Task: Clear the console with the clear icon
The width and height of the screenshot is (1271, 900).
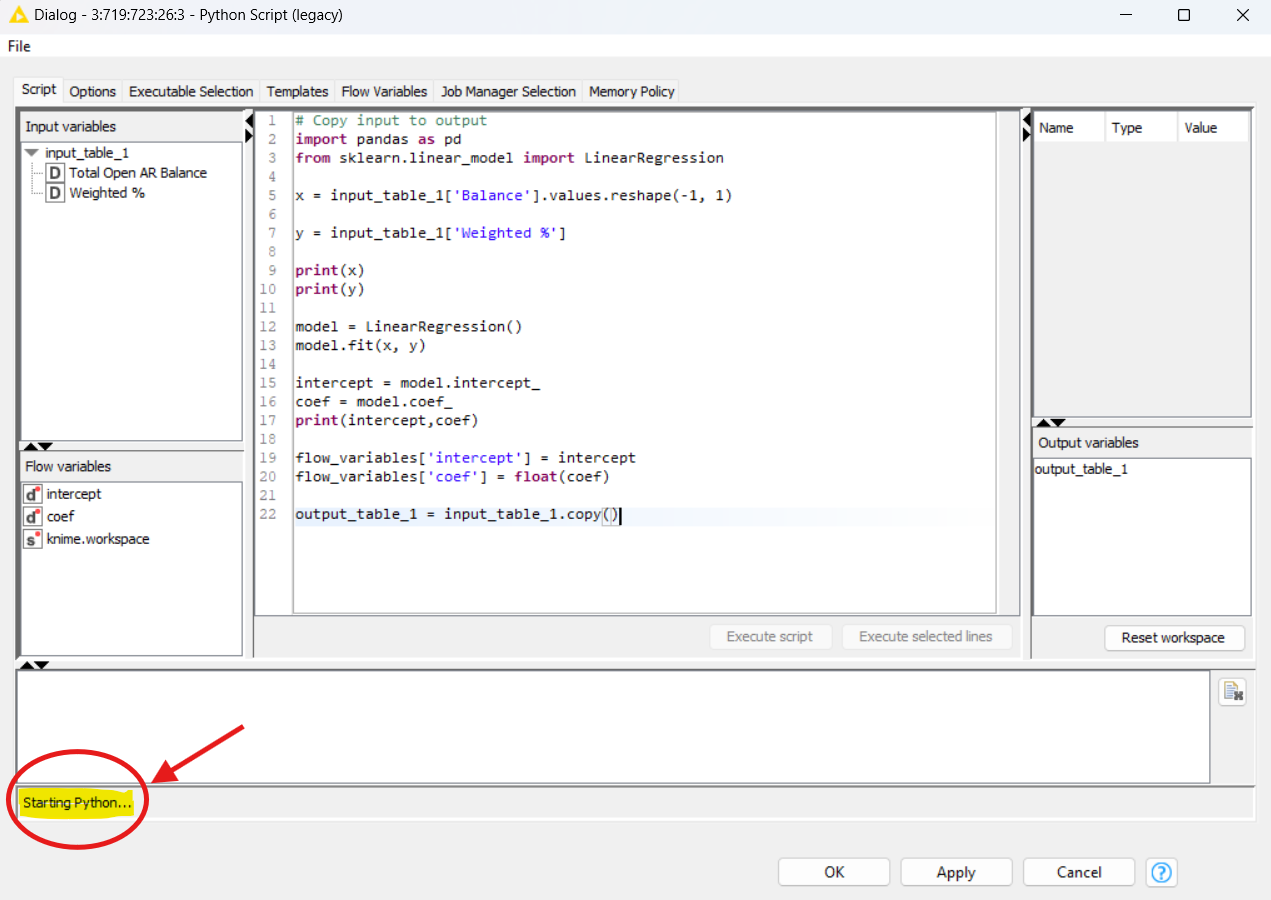Action: click(1232, 691)
